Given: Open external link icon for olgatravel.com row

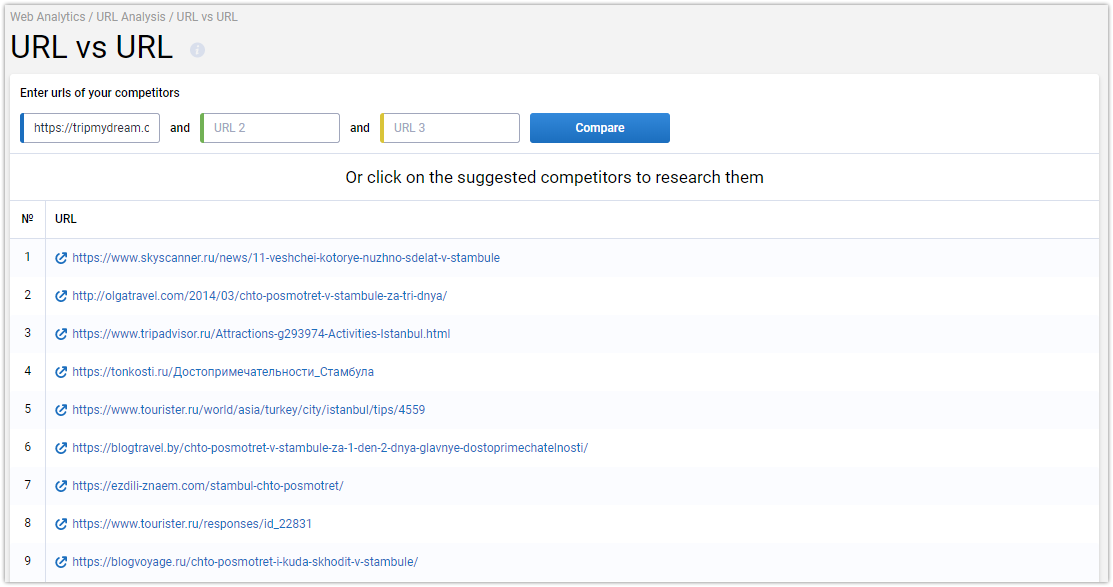Looking at the screenshot, I should (x=61, y=296).
